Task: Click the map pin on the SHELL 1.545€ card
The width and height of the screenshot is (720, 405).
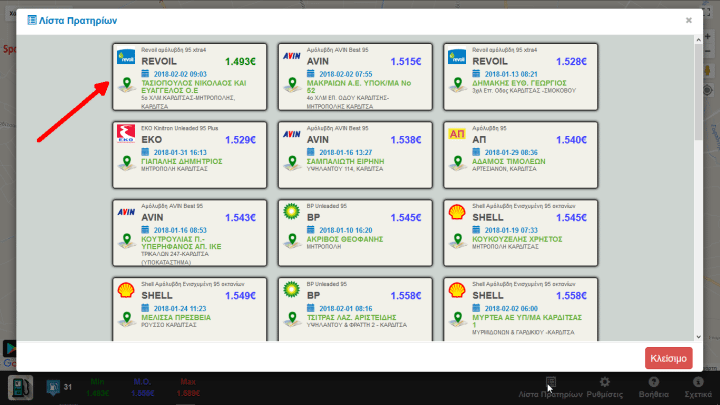Action: point(457,241)
